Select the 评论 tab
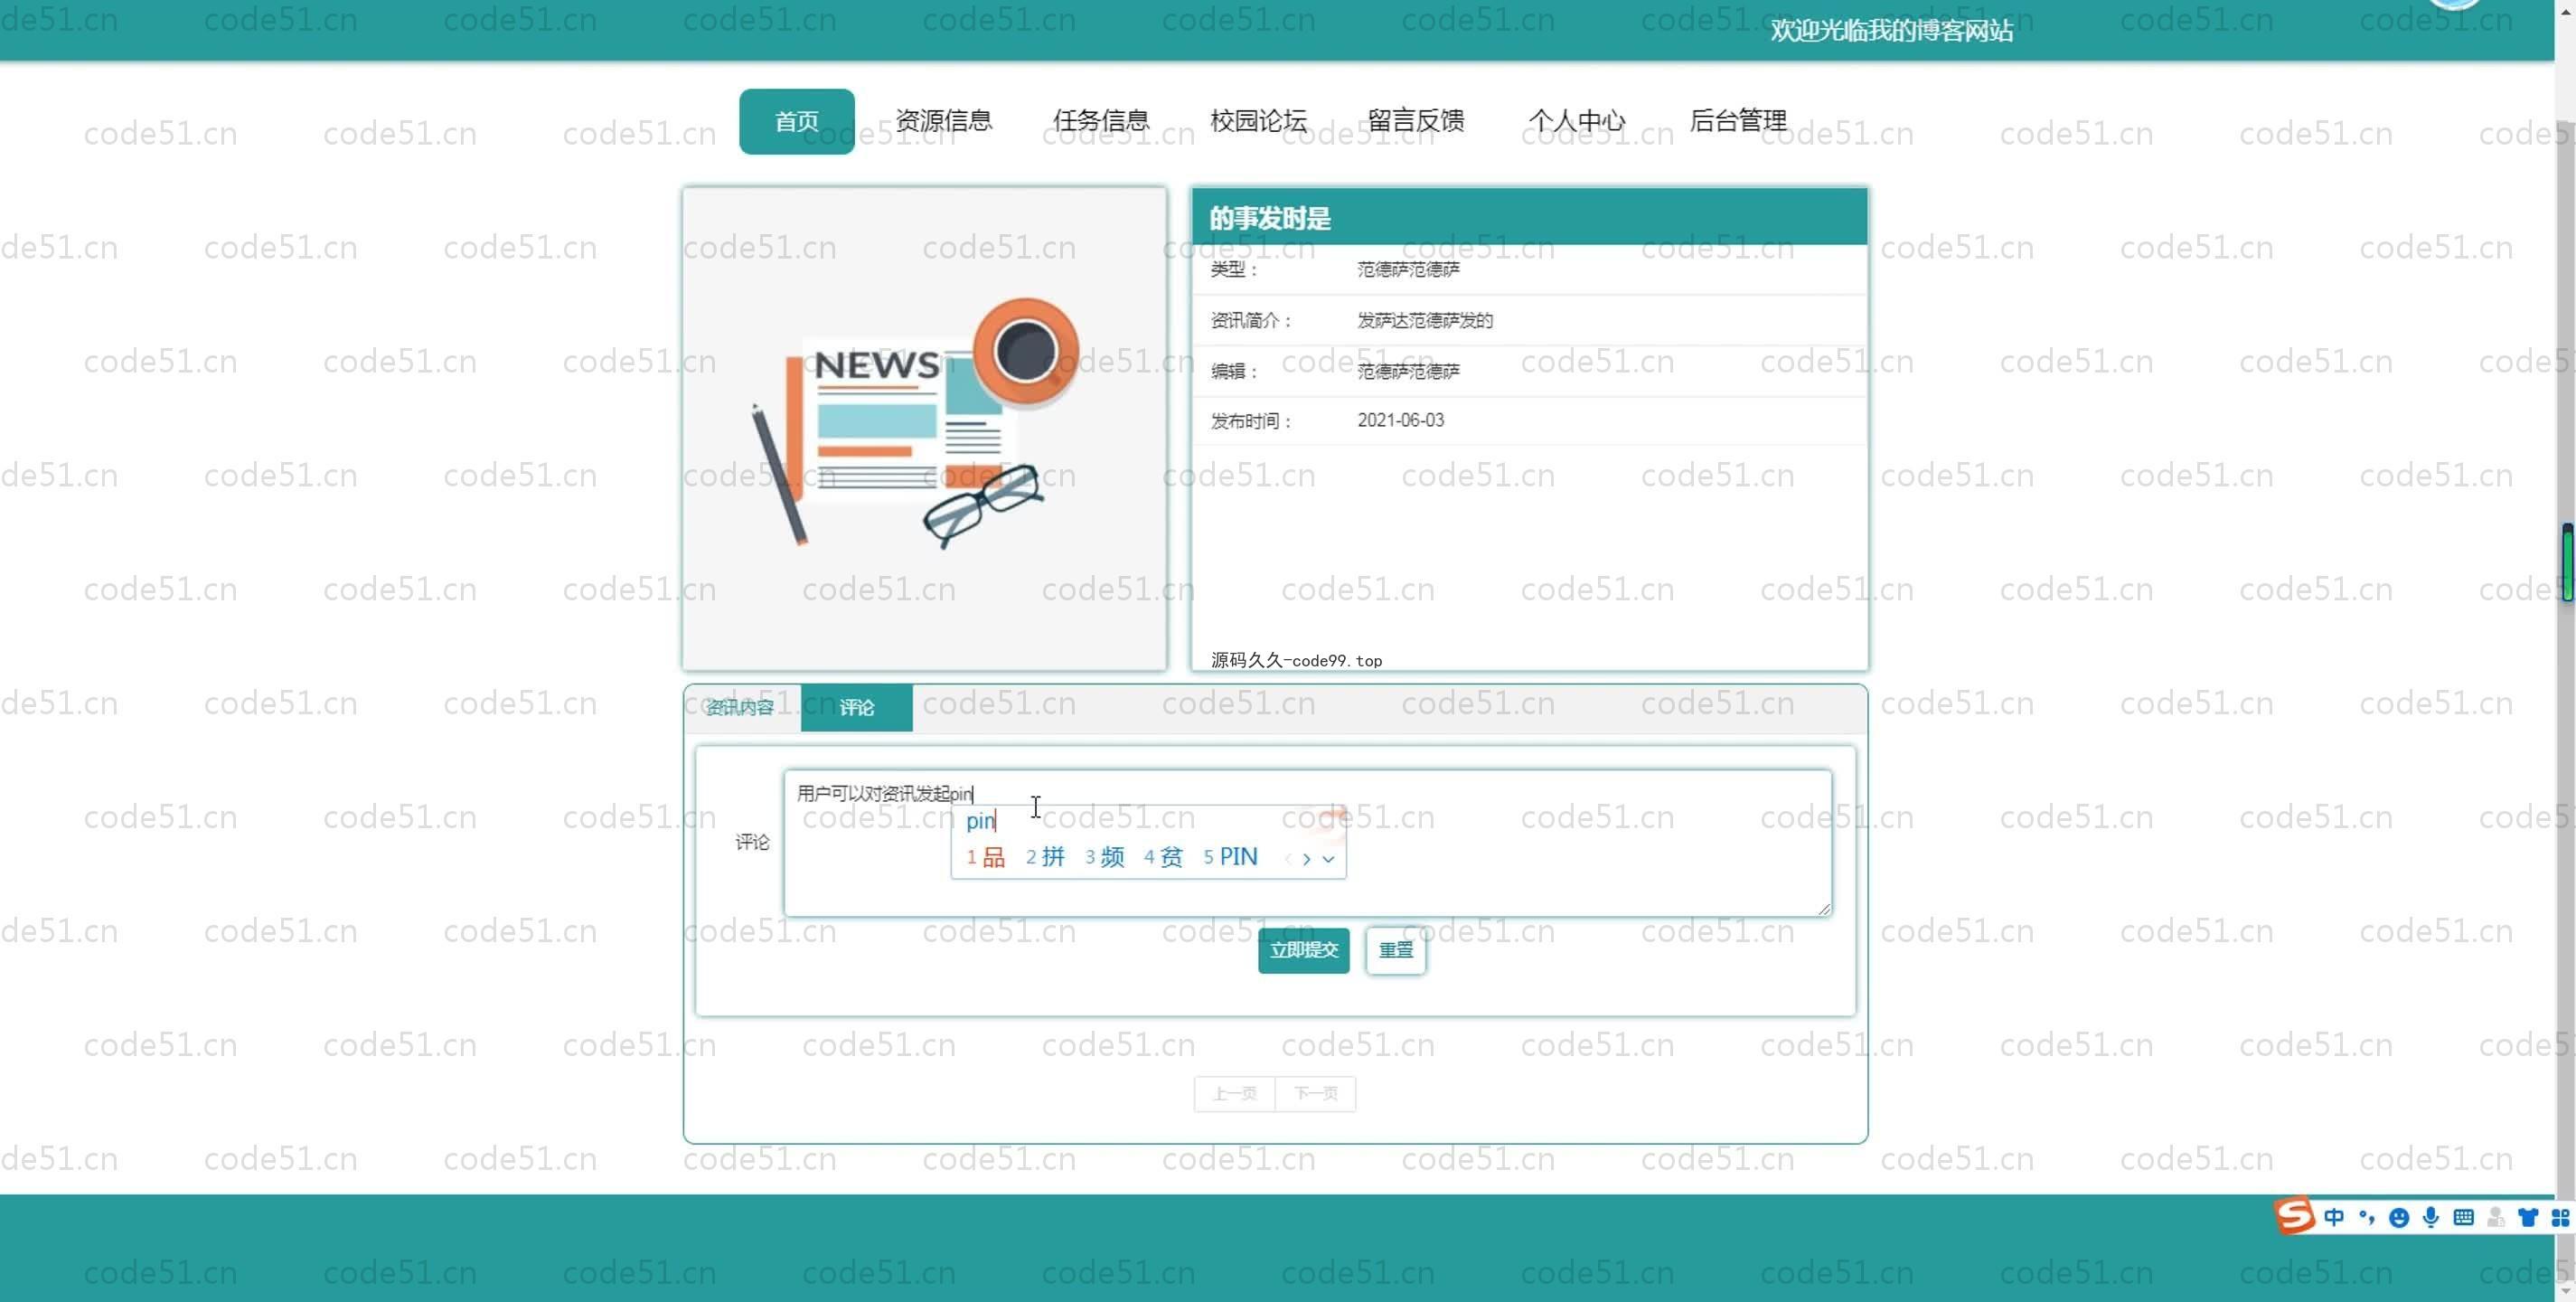Viewport: 2576px width, 1302px height. (x=856, y=707)
